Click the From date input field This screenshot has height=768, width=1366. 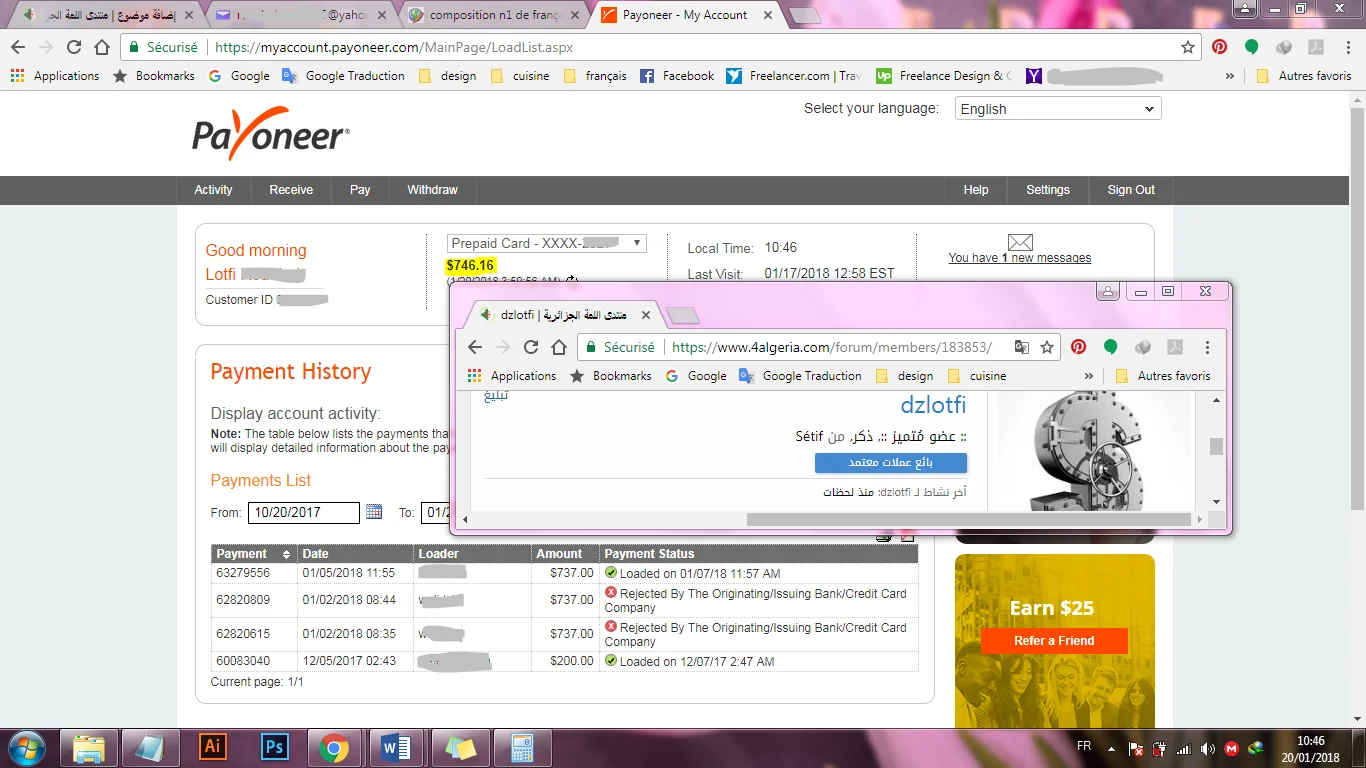[x=303, y=513]
